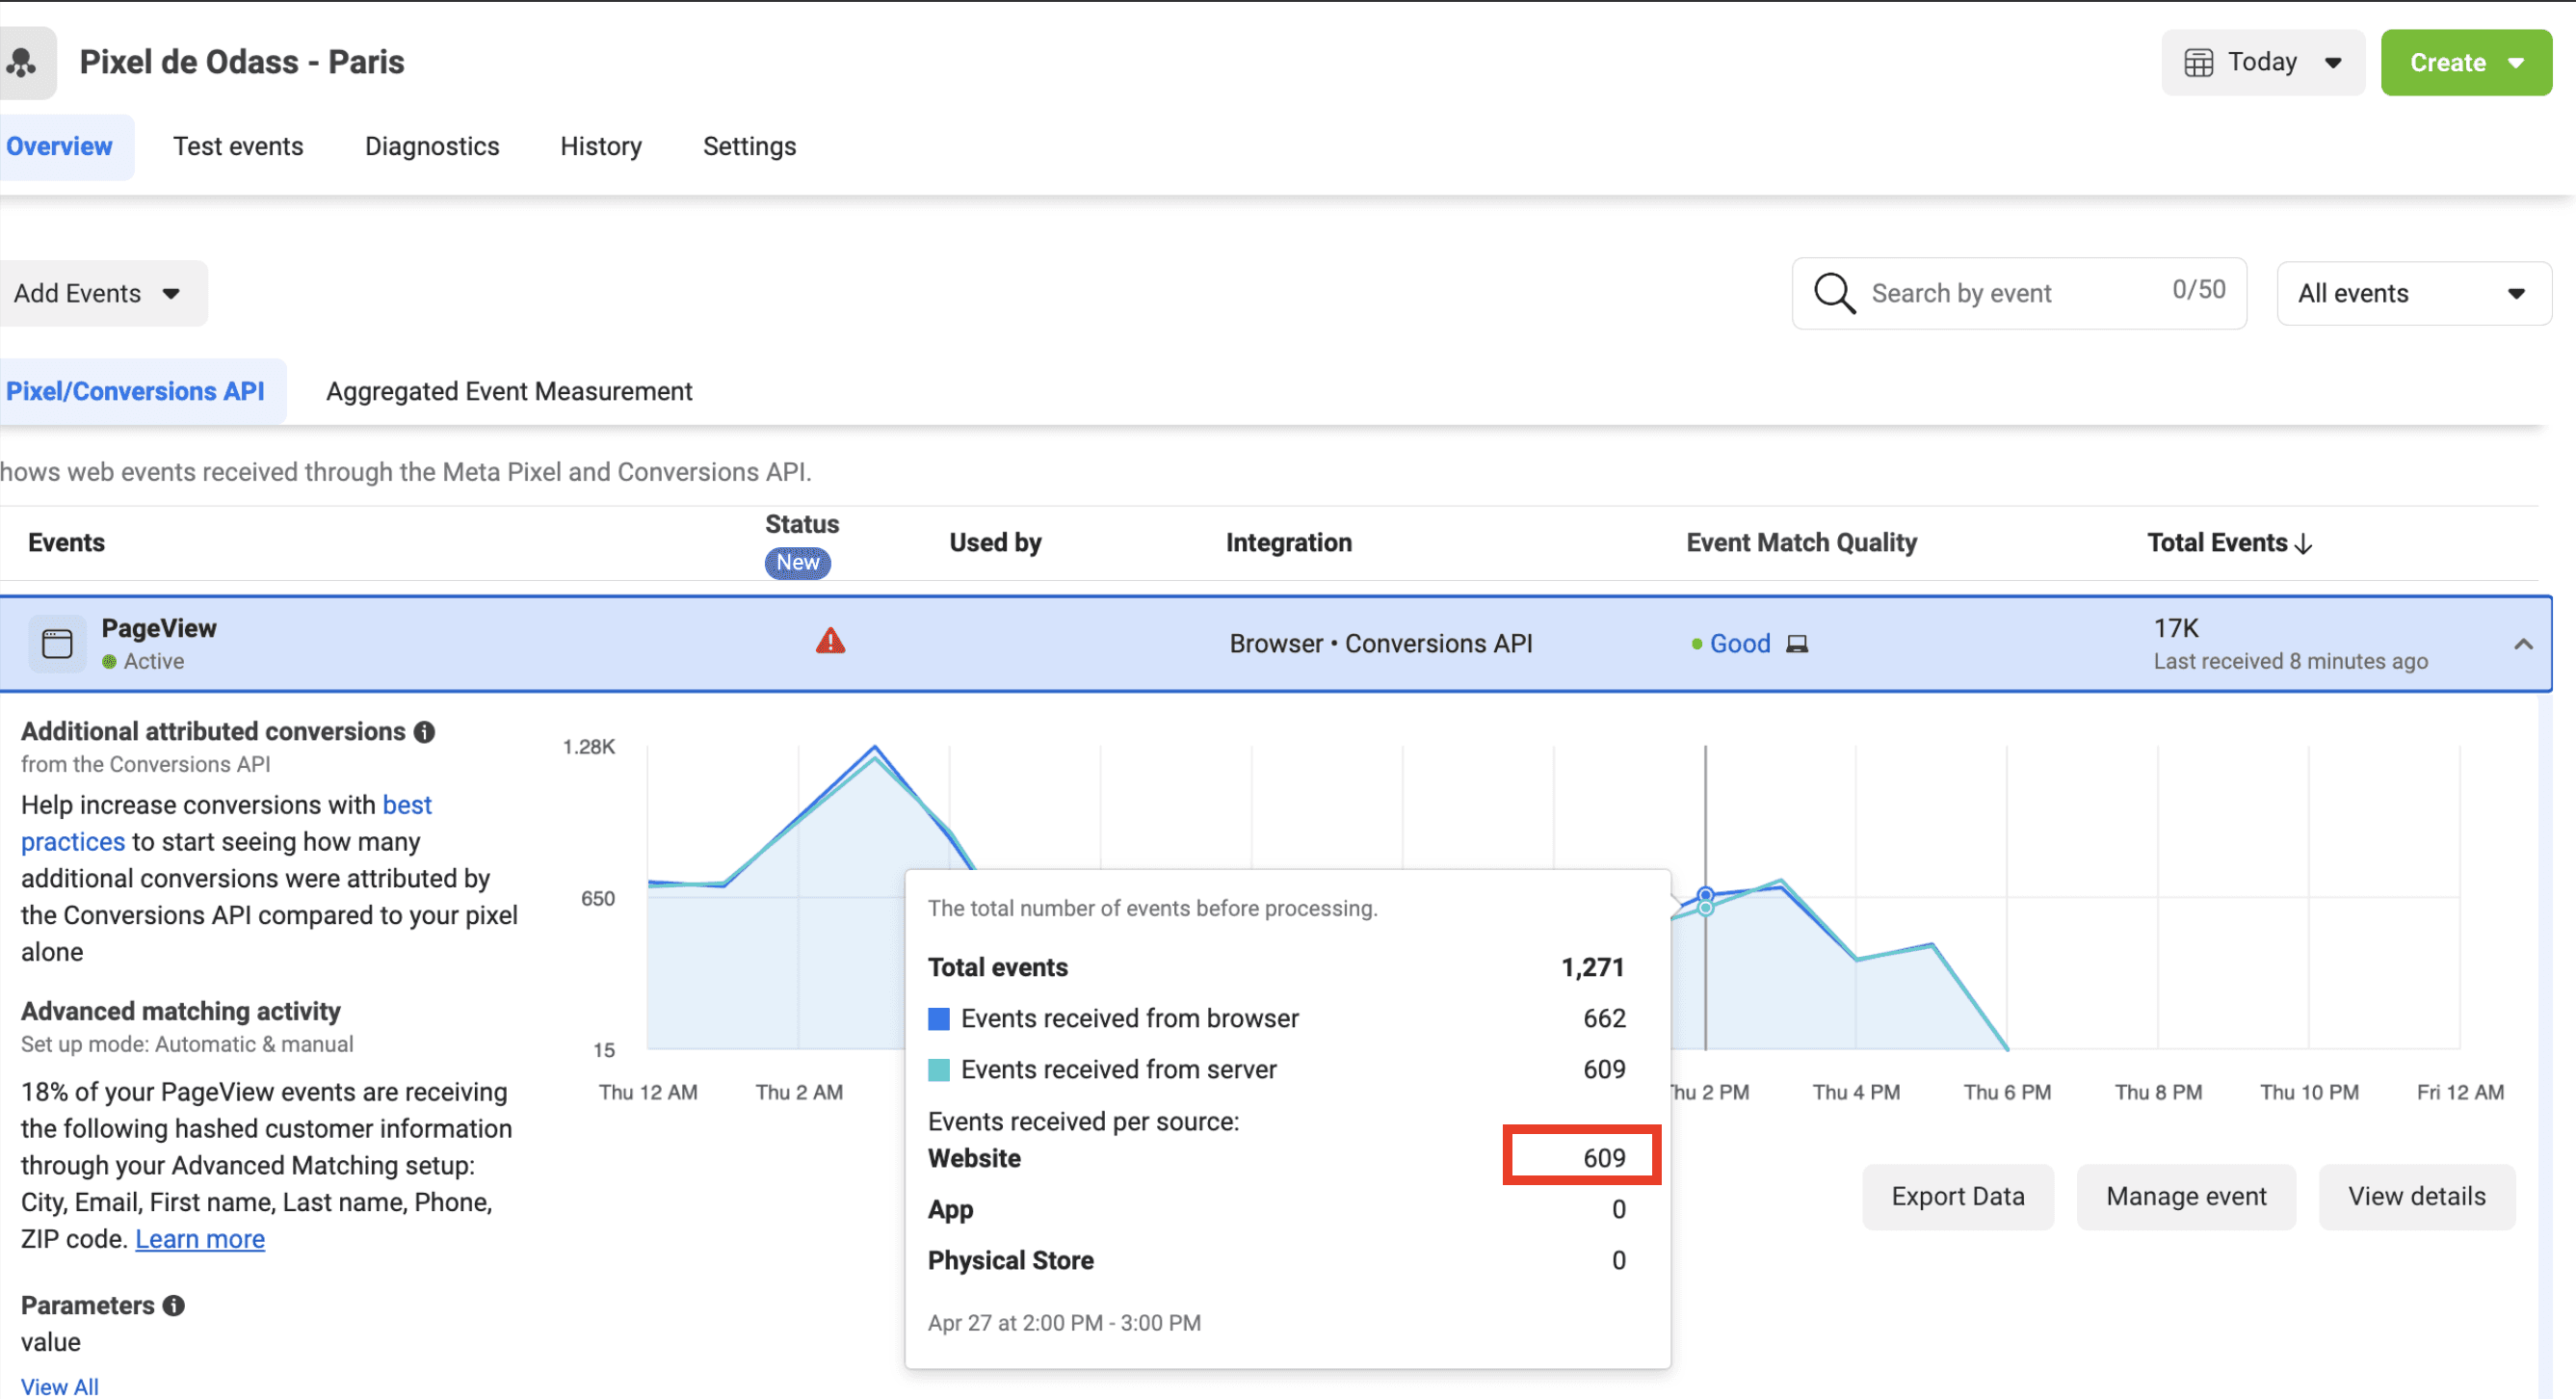Image resolution: width=2576 pixels, height=1399 pixels.
Task: Click the Used by column header
Action: point(996,543)
